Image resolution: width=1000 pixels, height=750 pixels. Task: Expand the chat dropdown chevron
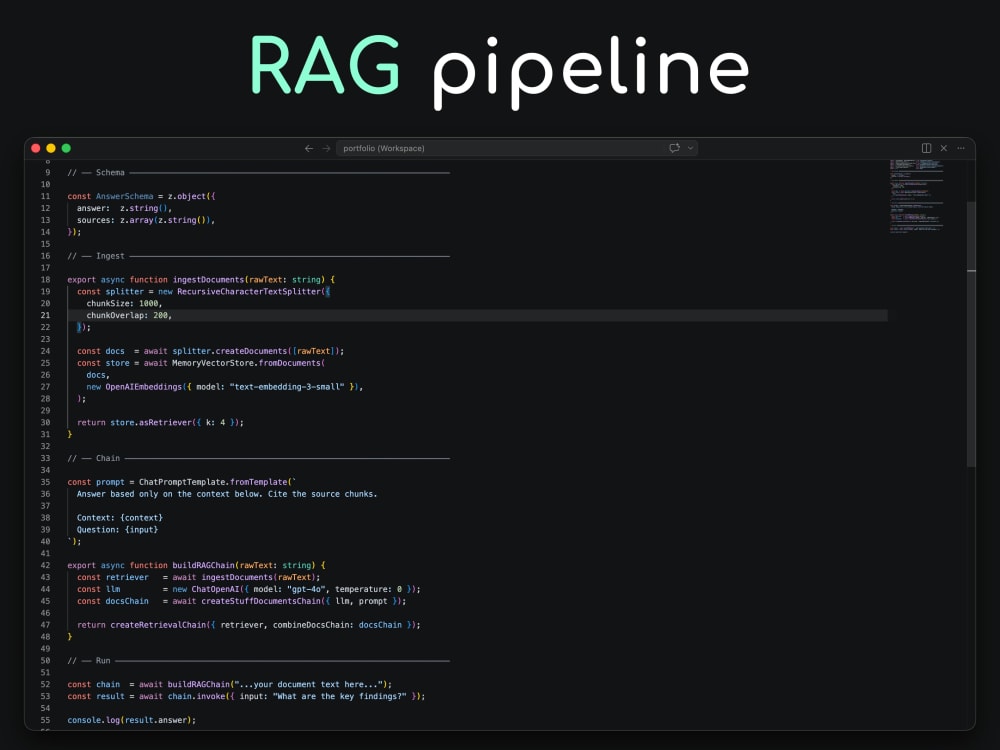click(690, 148)
